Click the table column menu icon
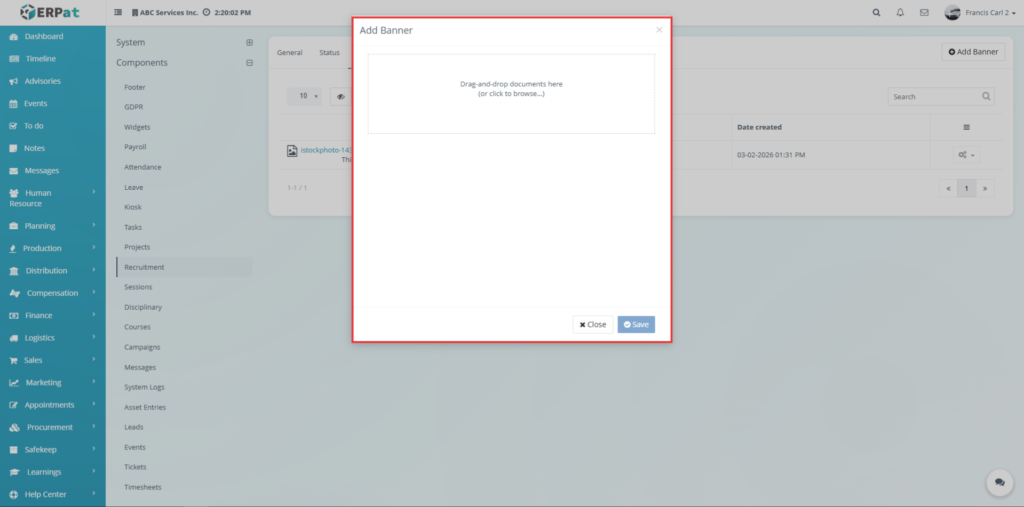 (967, 127)
